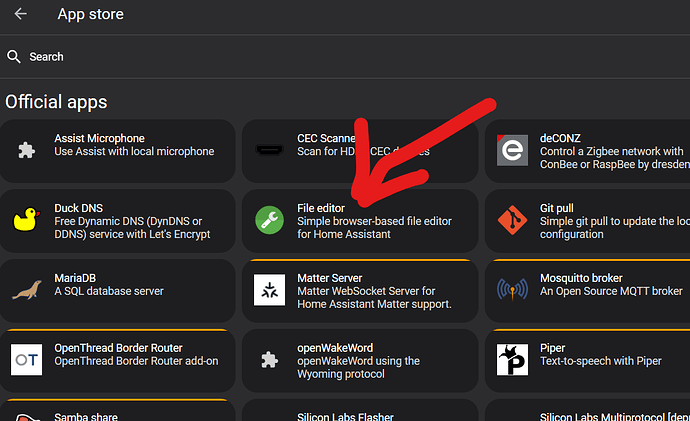The width and height of the screenshot is (690, 421).
Task: Open the openWakeWord app title
Action: (335, 348)
